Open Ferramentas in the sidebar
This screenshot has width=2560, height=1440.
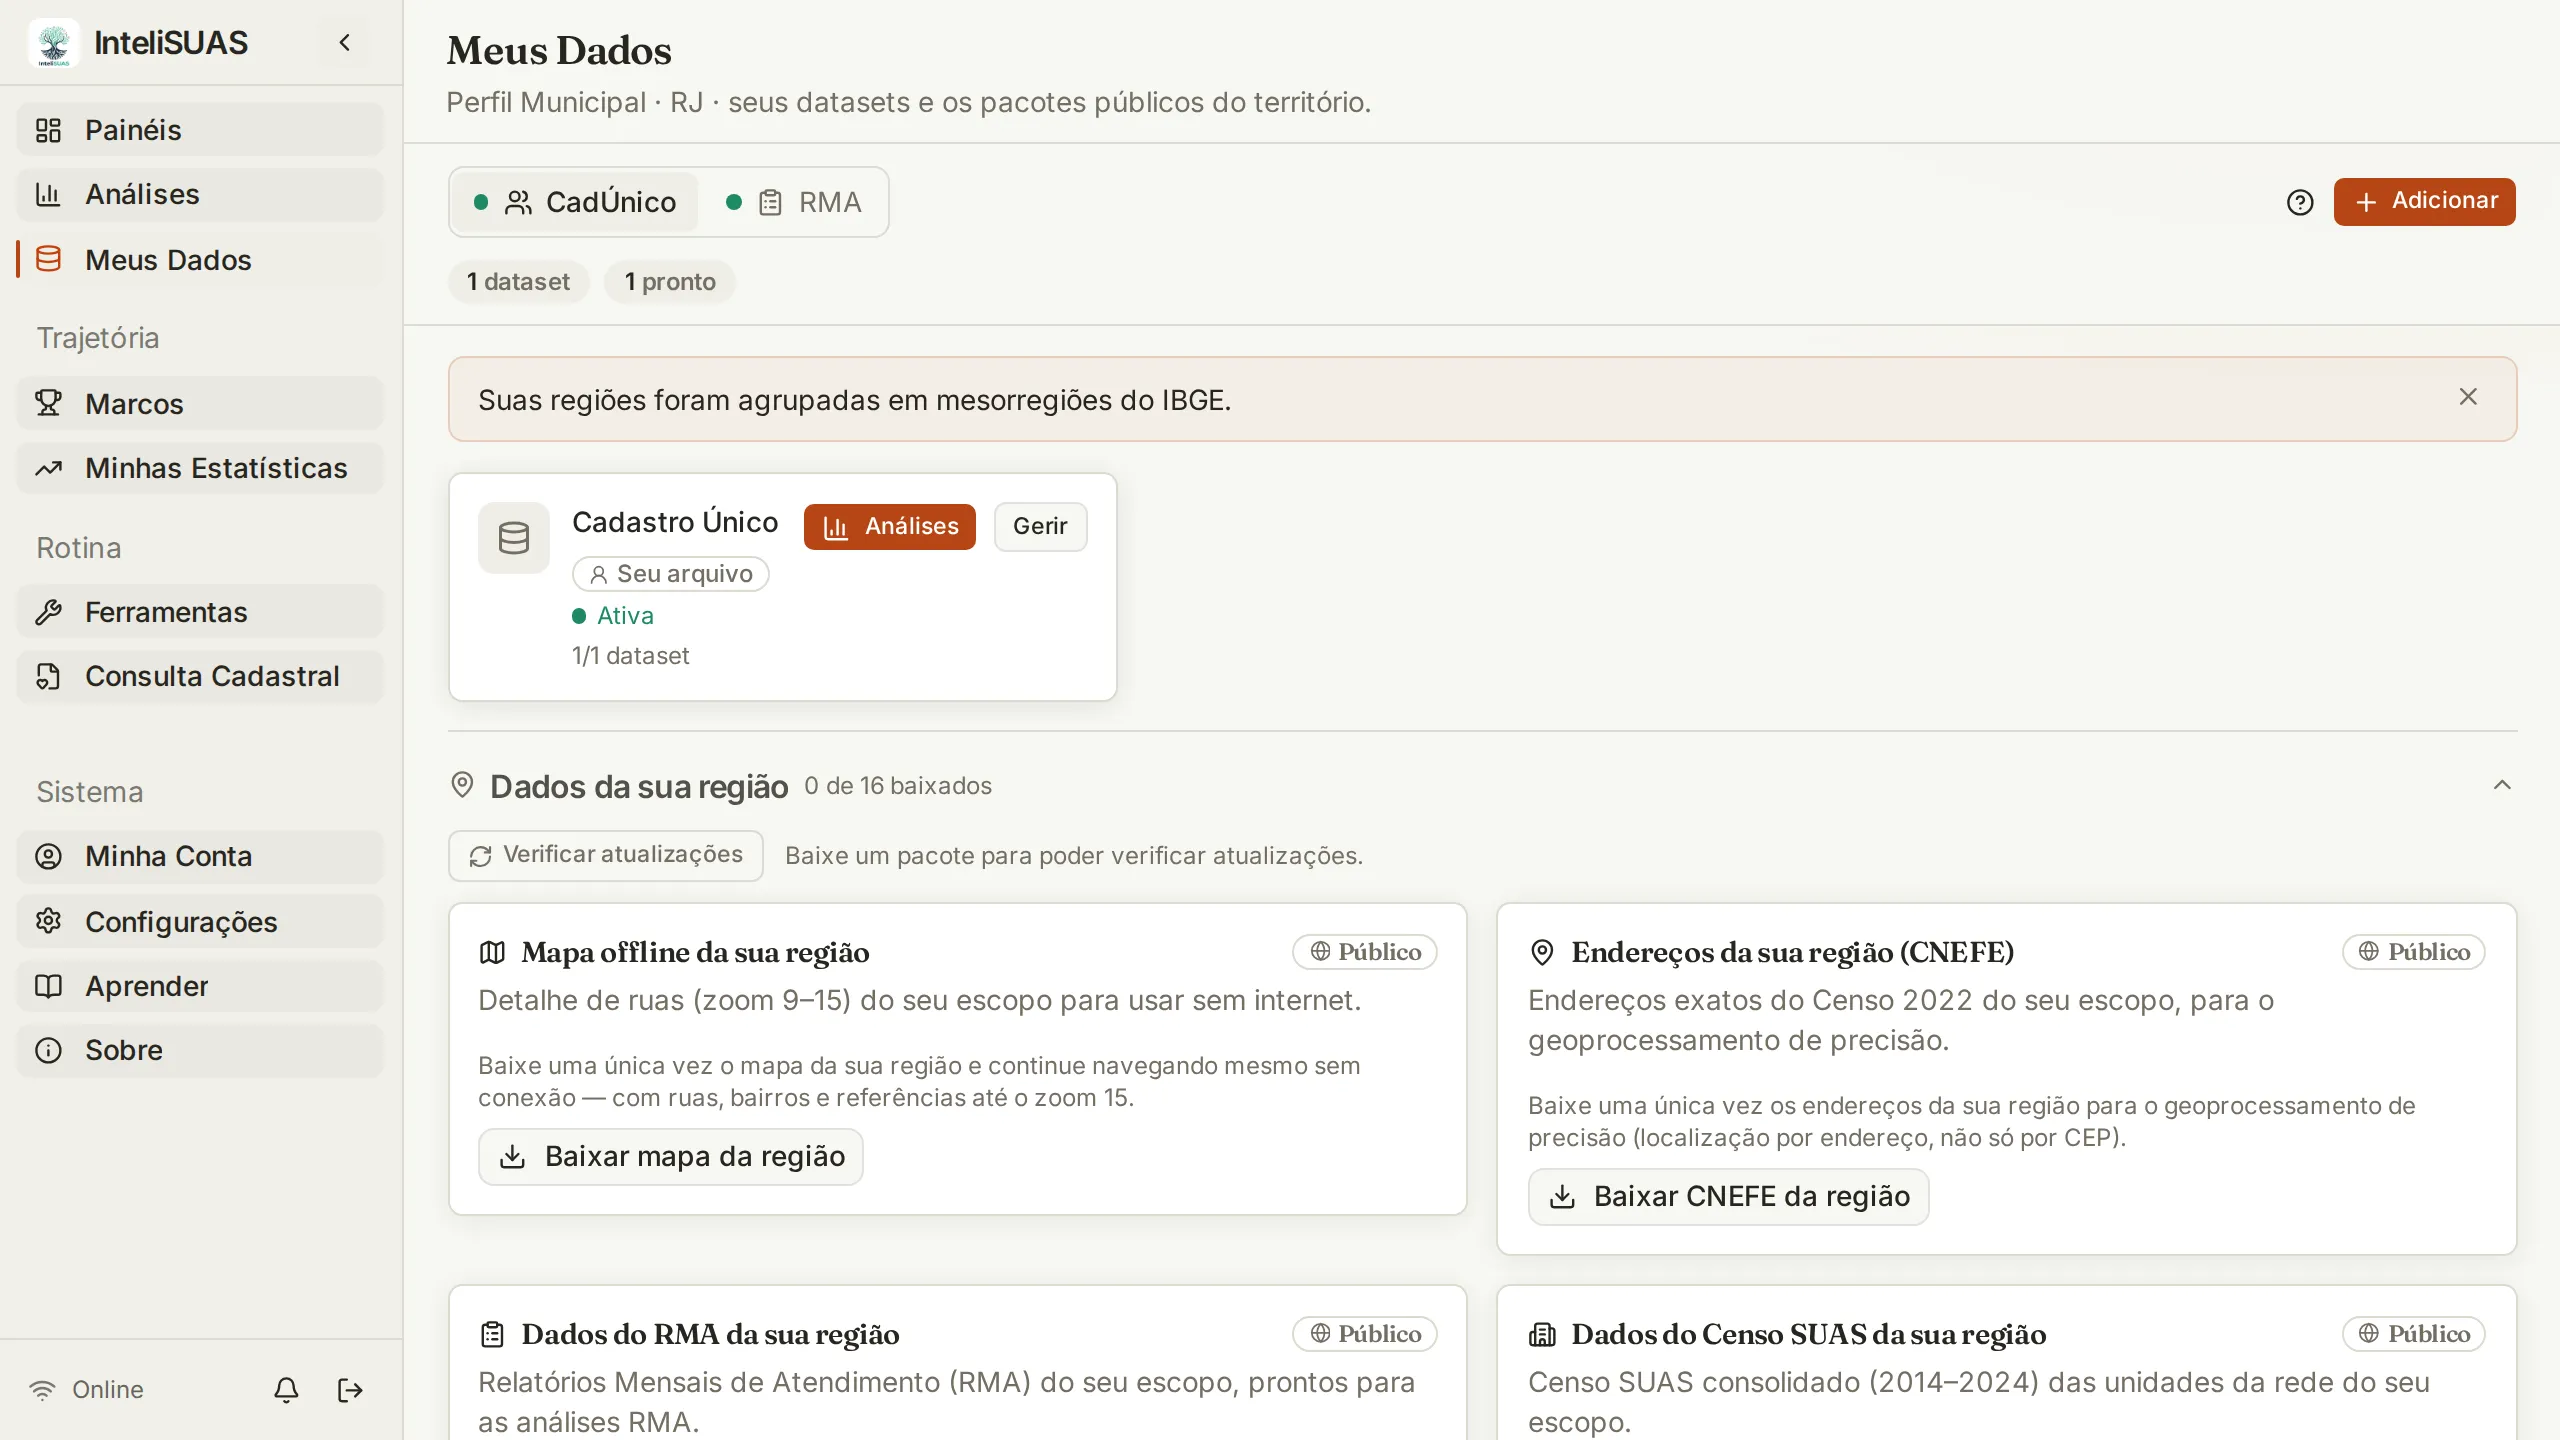[200, 612]
